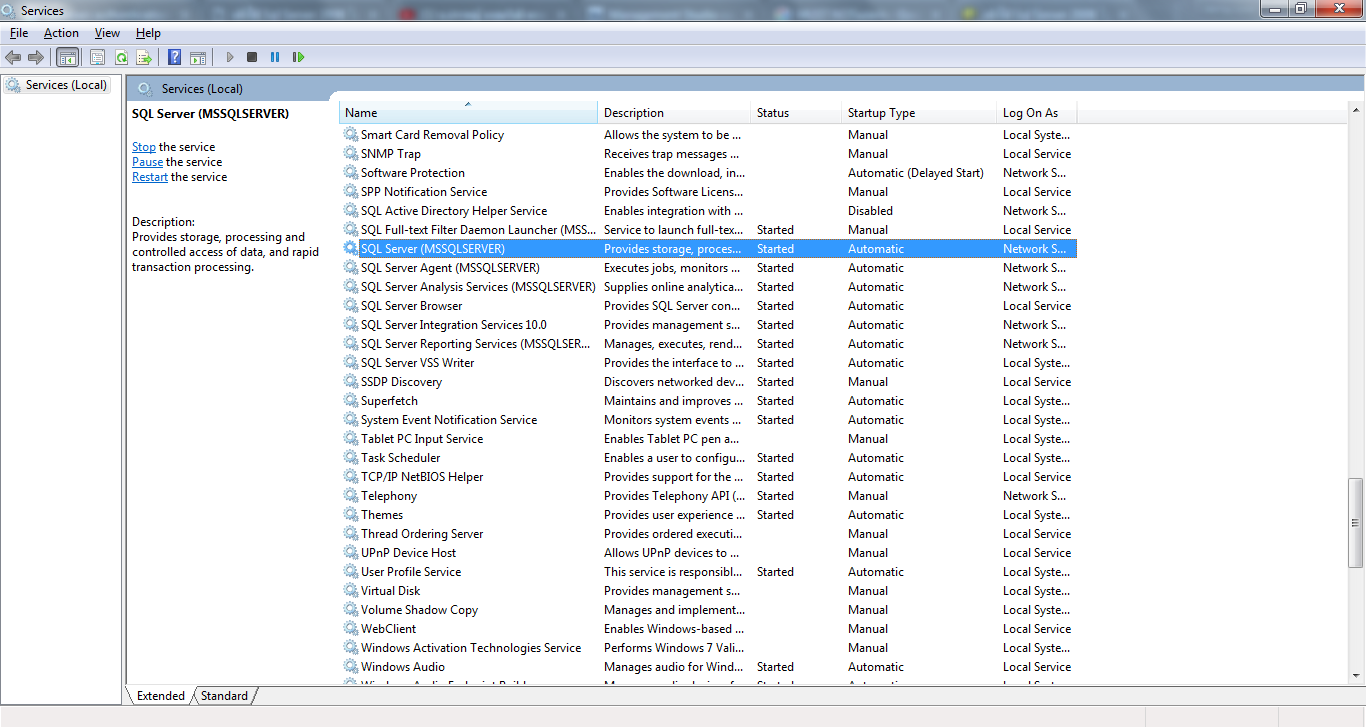This screenshot has width=1366, height=728.
Task: Refresh the services list from toolbar
Action: pyautogui.click(x=121, y=57)
